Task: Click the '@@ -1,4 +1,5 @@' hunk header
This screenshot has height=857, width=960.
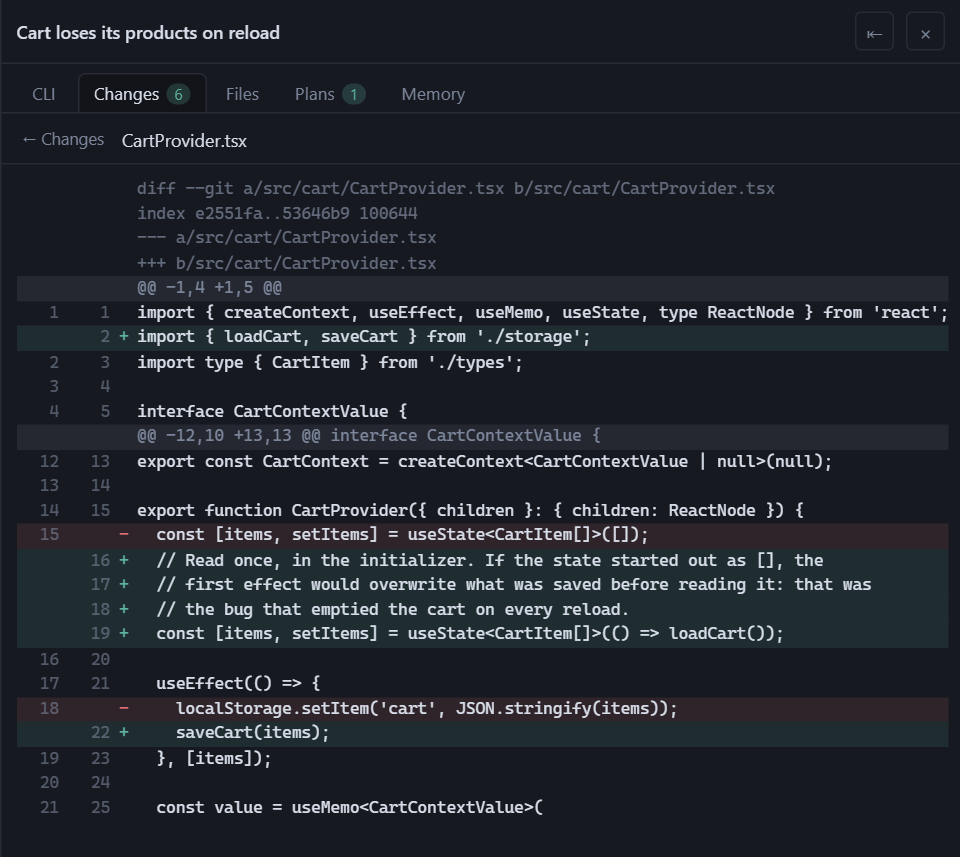Action: (482, 288)
